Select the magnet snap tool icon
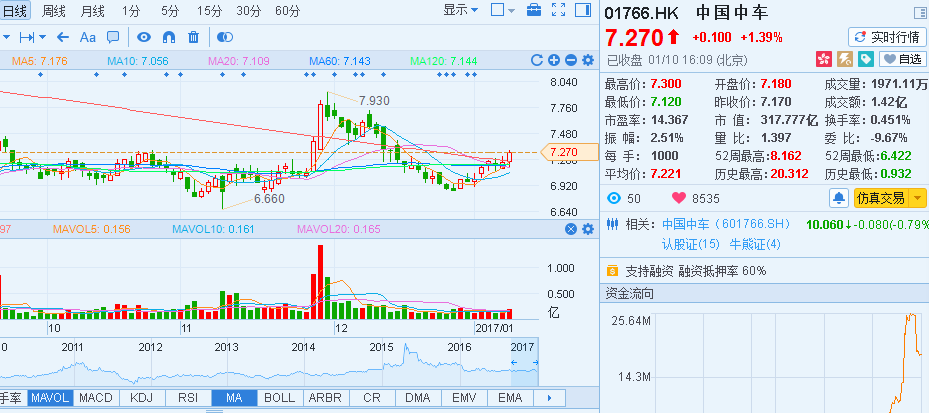 [x=169, y=37]
